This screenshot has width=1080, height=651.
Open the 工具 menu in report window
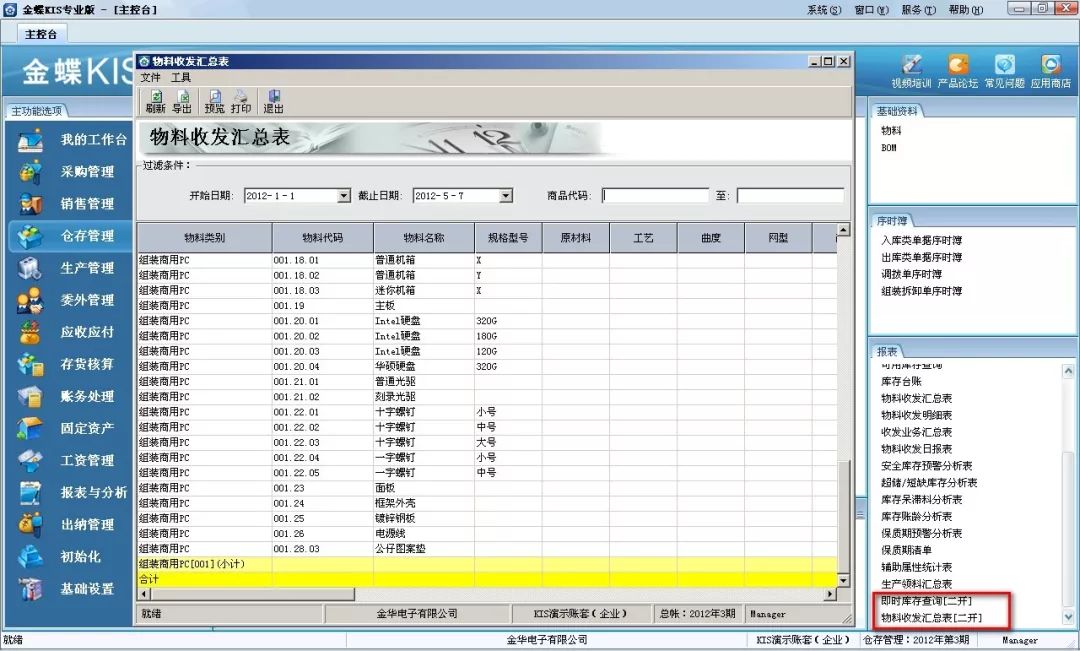180,78
